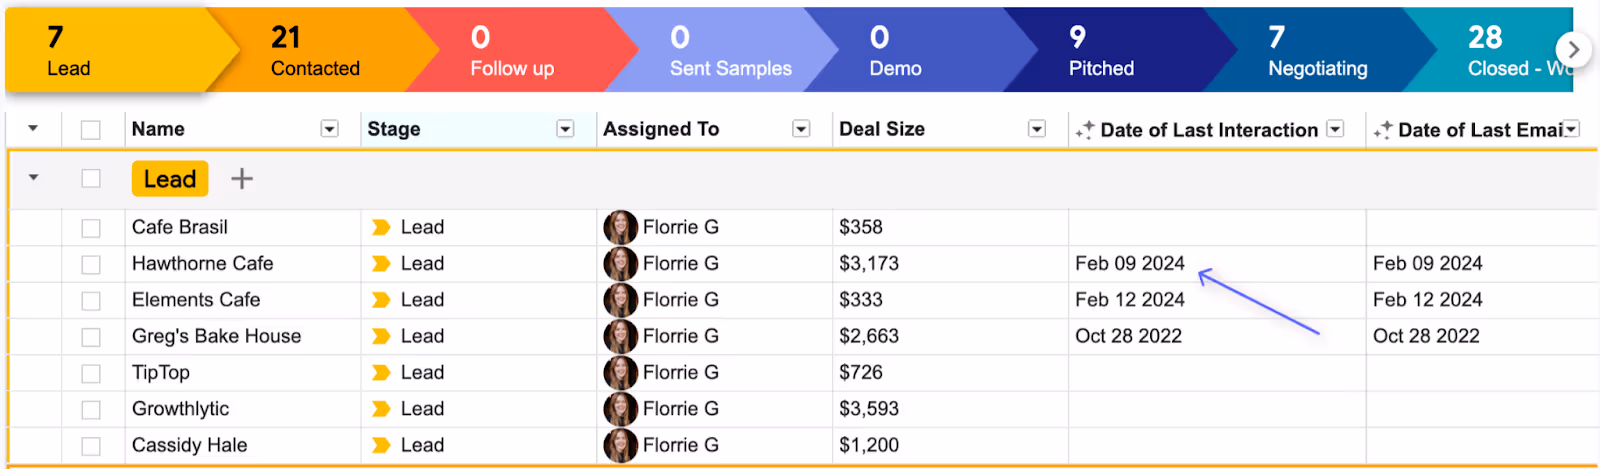This screenshot has height=469, width=1600.
Task: Click Florrie G avatar in Cassidy Hale row
Action: coord(620,445)
